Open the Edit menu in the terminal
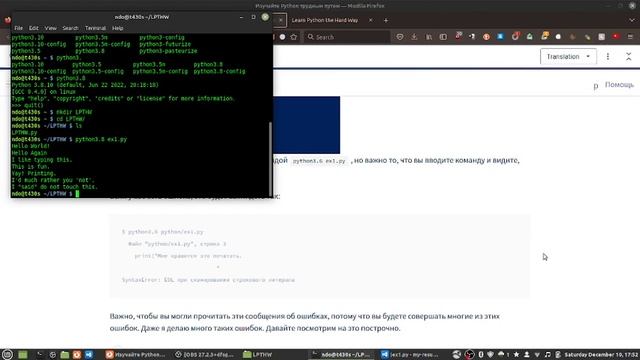 tap(33, 28)
